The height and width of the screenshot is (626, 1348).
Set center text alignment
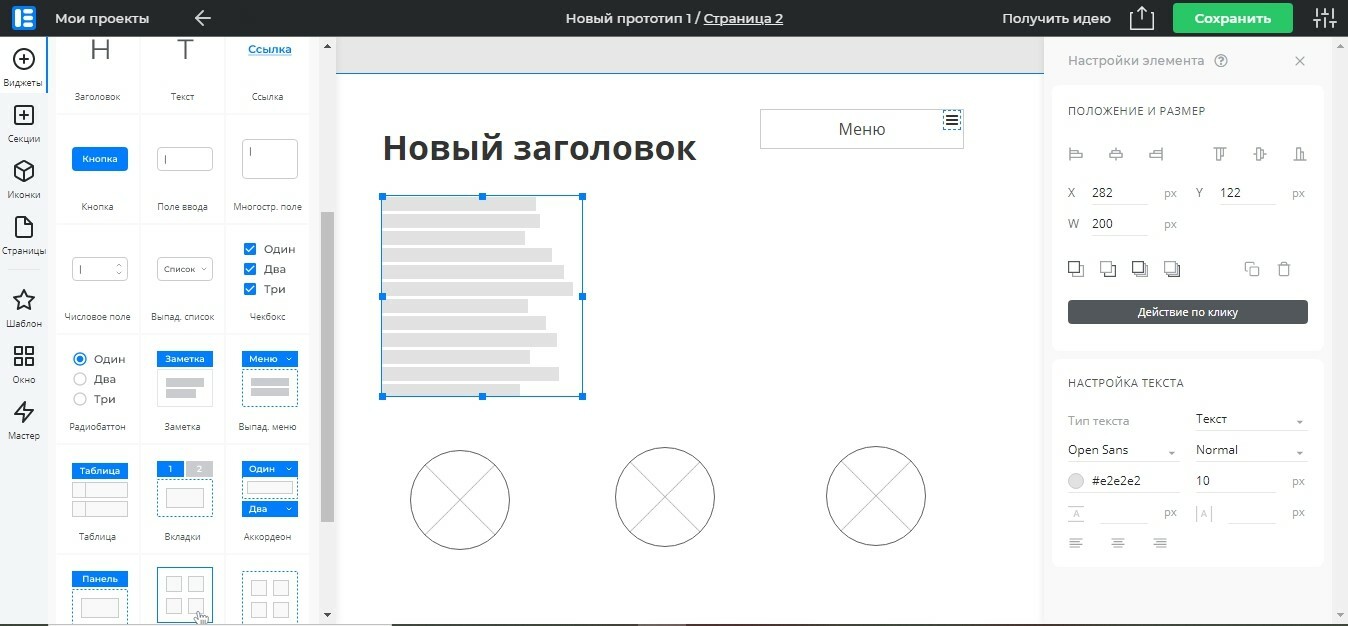(1118, 543)
